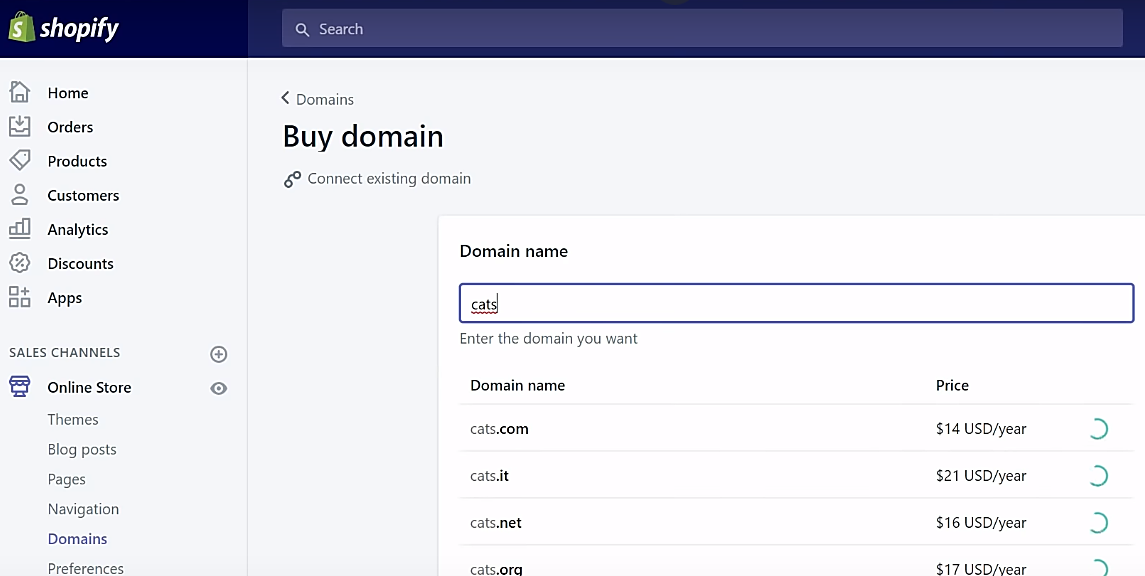Image resolution: width=1145 pixels, height=576 pixels.
Task: Open Pages under Online Store
Action: (66, 480)
